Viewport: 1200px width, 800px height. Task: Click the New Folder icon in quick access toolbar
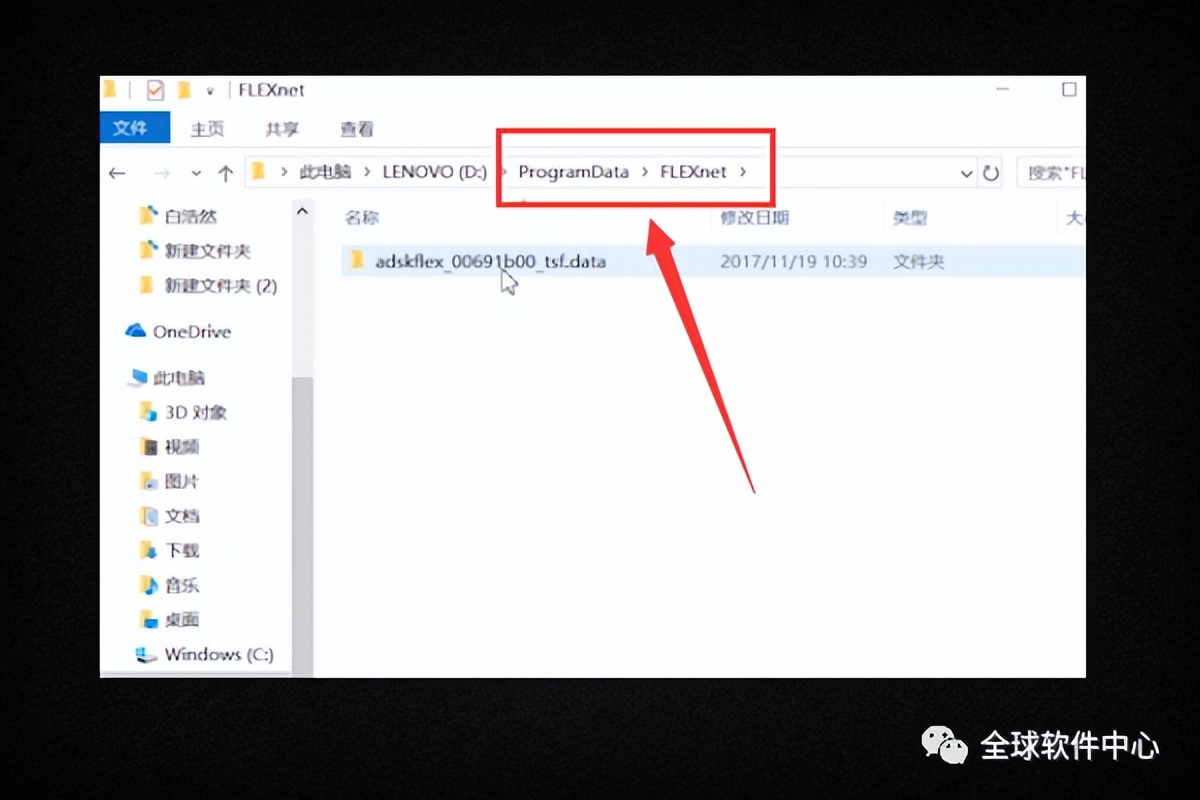pos(184,90)
